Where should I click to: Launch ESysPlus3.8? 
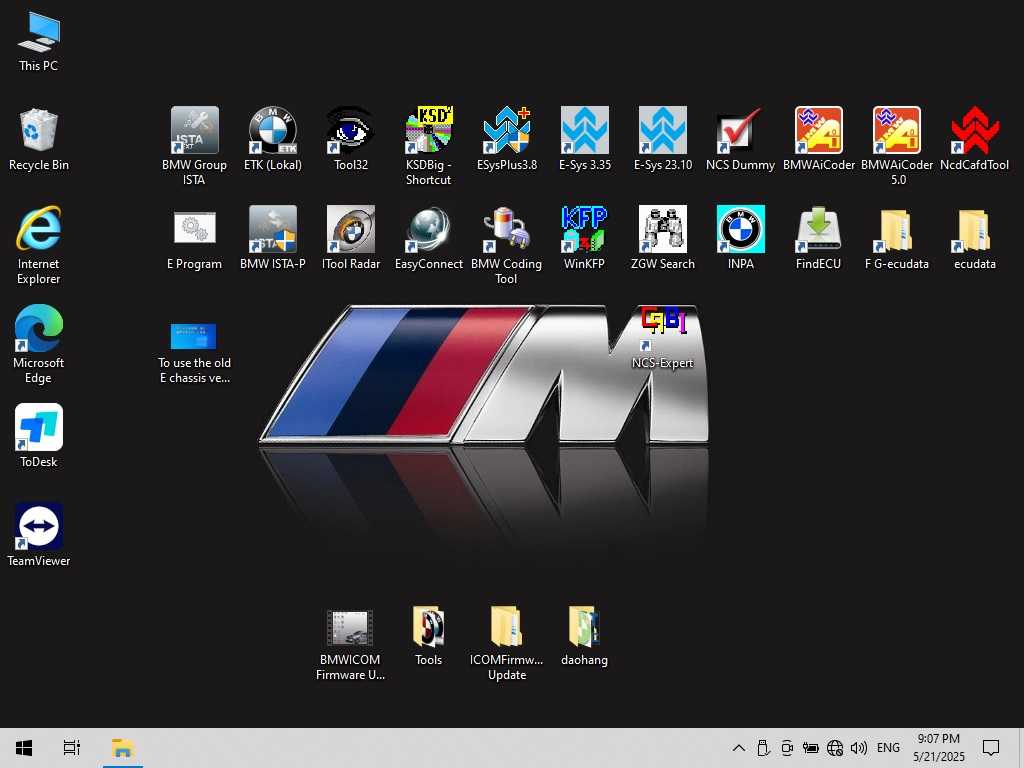[506, 130]
